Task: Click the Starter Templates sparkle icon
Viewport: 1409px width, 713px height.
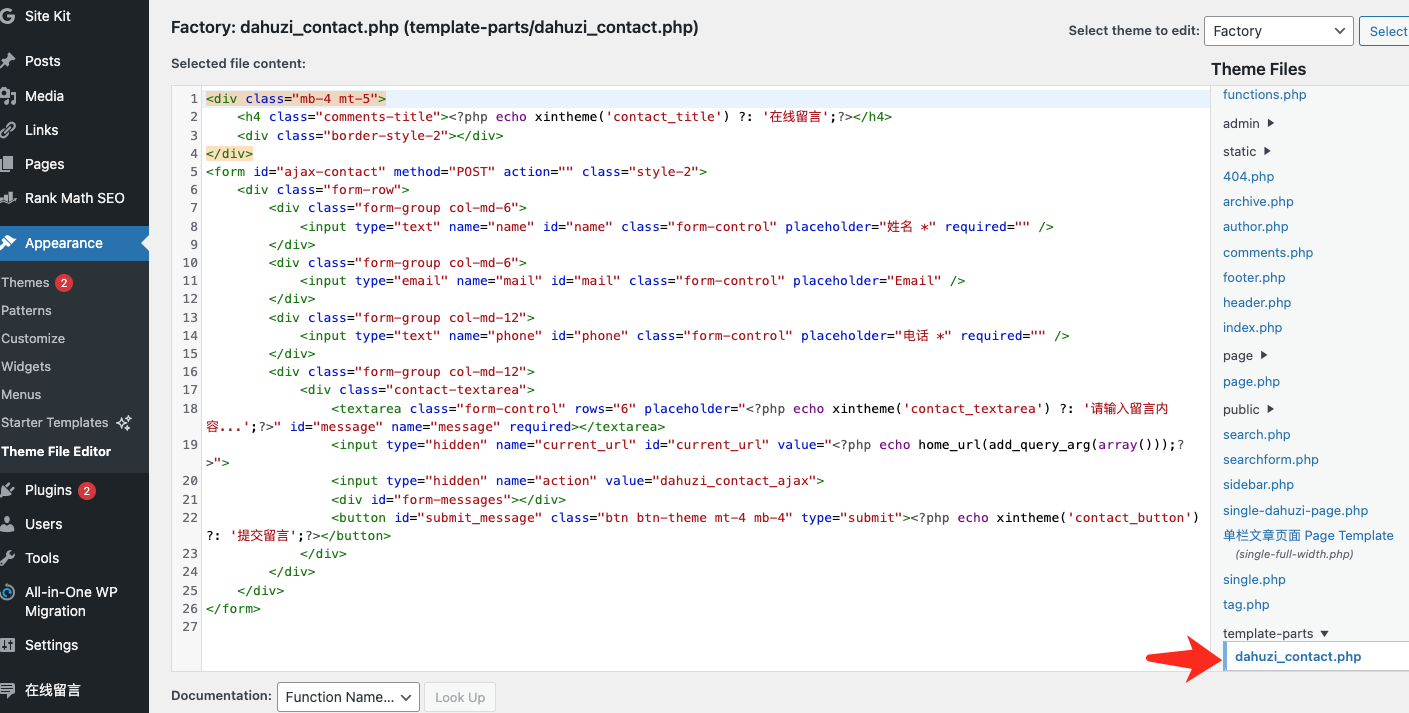Action: (x=124, y=423)
